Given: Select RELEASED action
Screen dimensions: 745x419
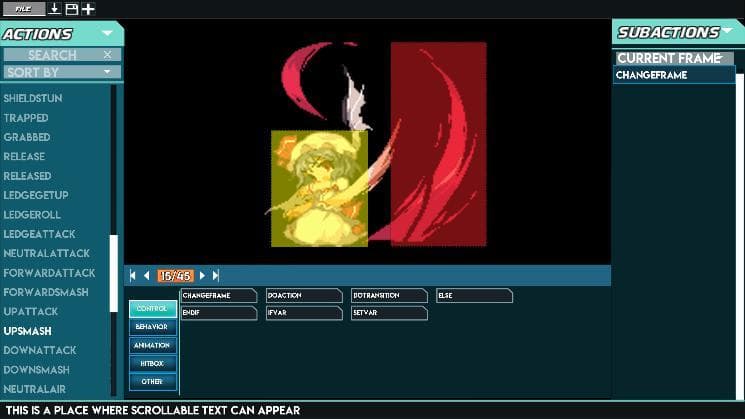Looking at the screenshot, I should tap(27, 176).
